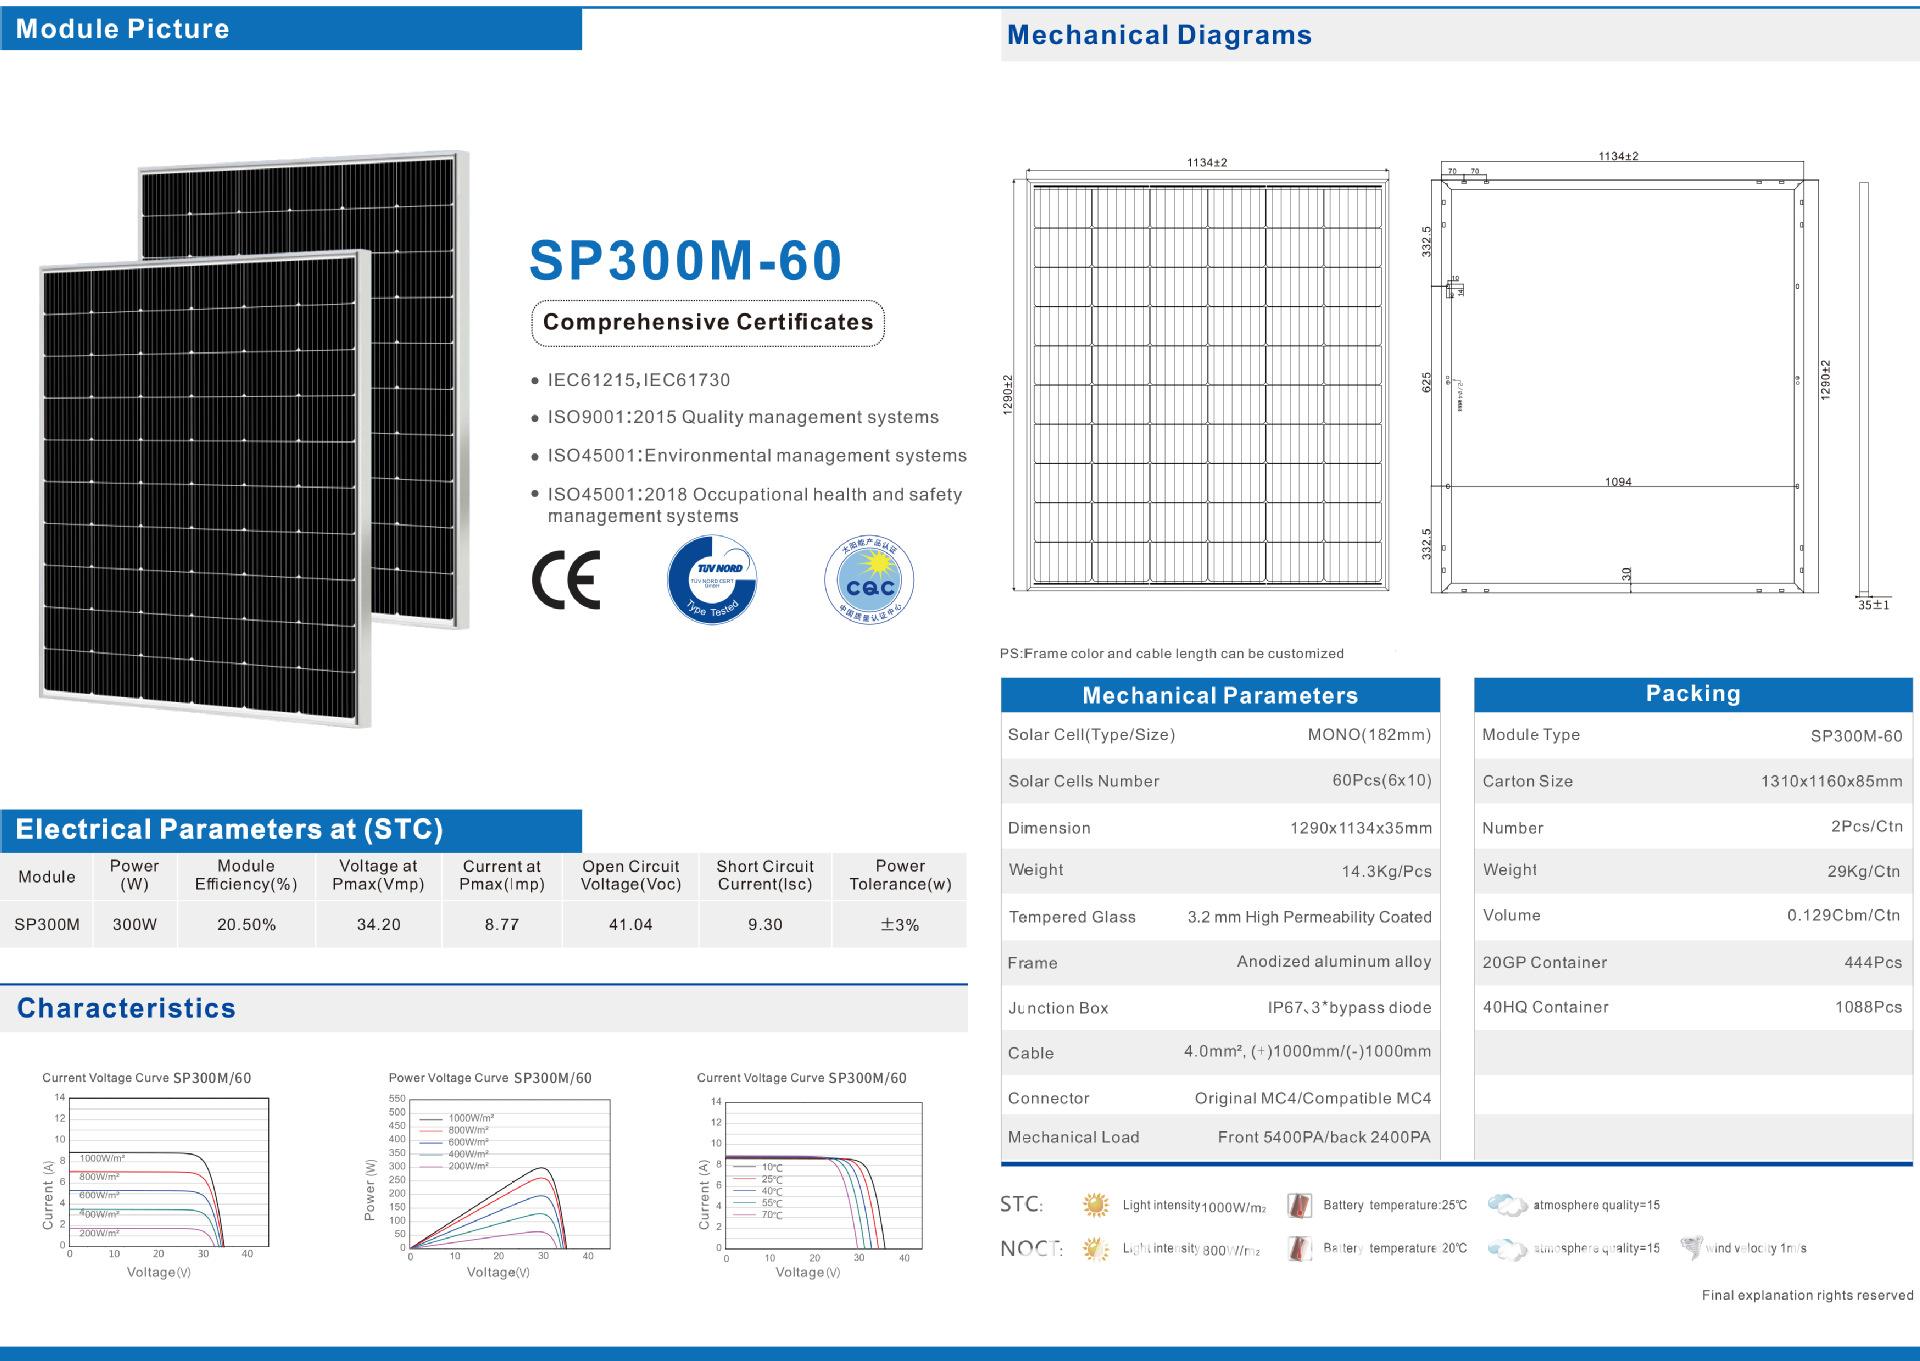This screenshot has width=1920, height=1361.
Task: Click the NOCT wind velocity icon
Action: click(1691, 1247)
